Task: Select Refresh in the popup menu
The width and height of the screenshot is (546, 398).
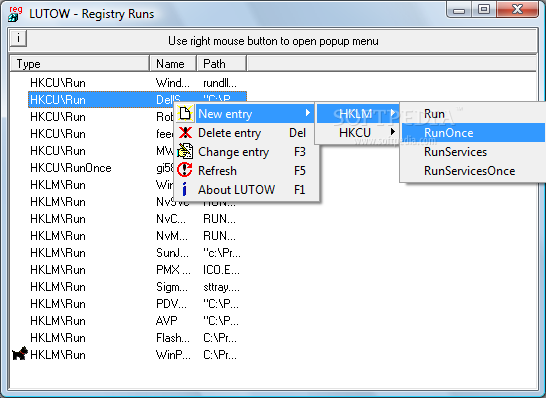Action: coord(247,171)
